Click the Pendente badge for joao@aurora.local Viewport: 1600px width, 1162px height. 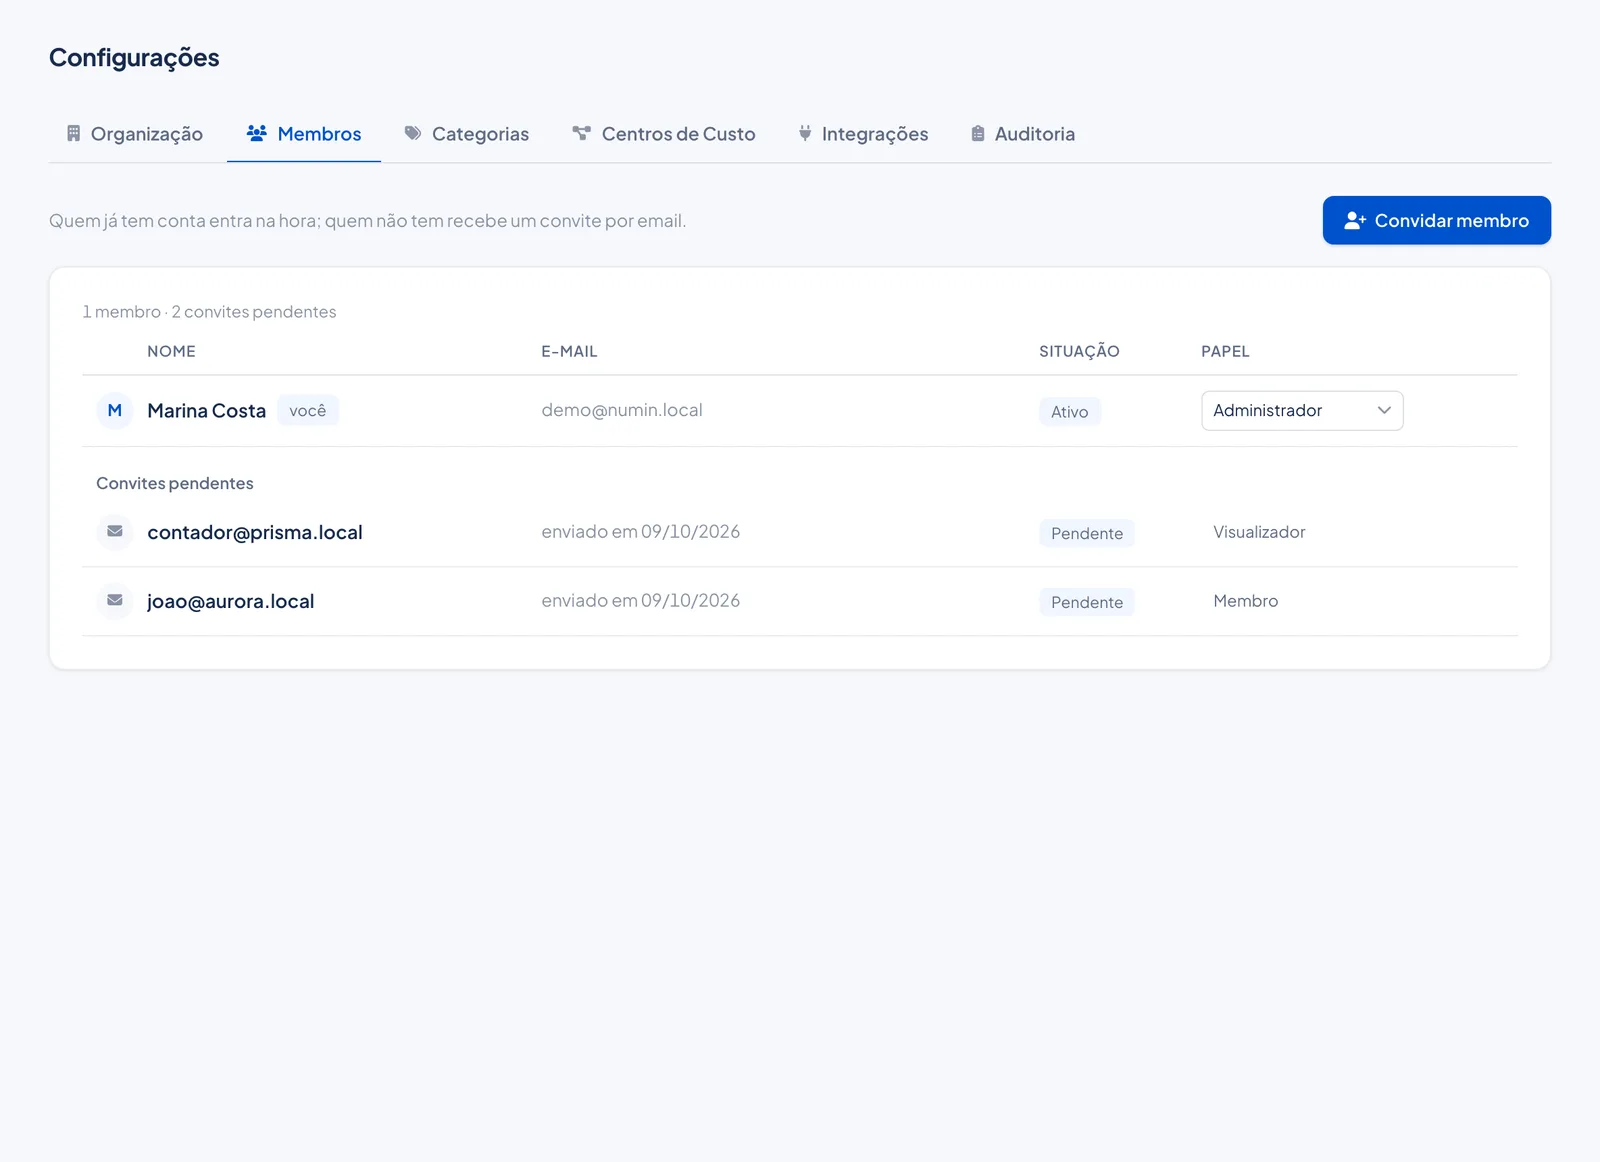click(x=1087, y=602)
